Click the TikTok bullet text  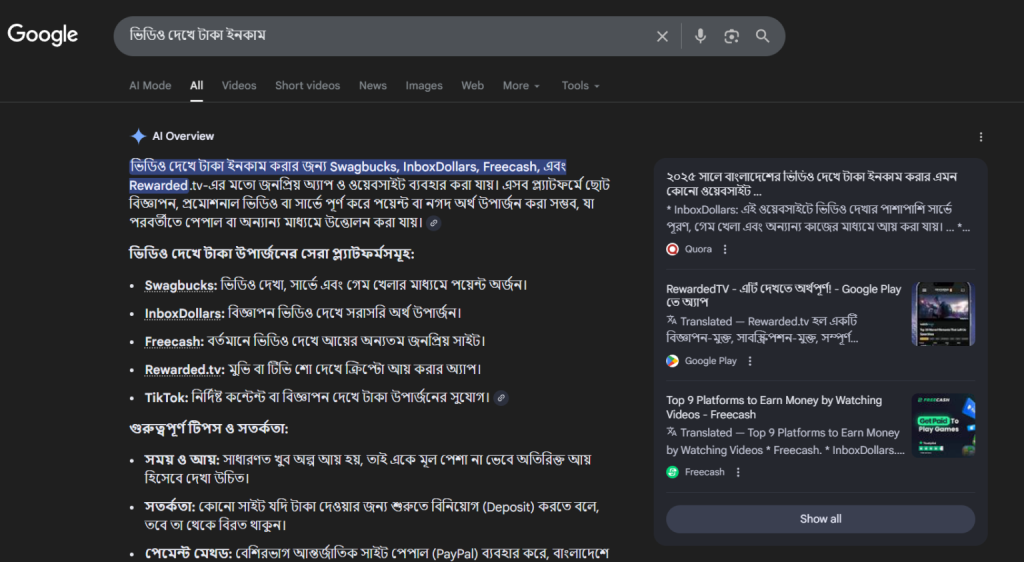317,398
